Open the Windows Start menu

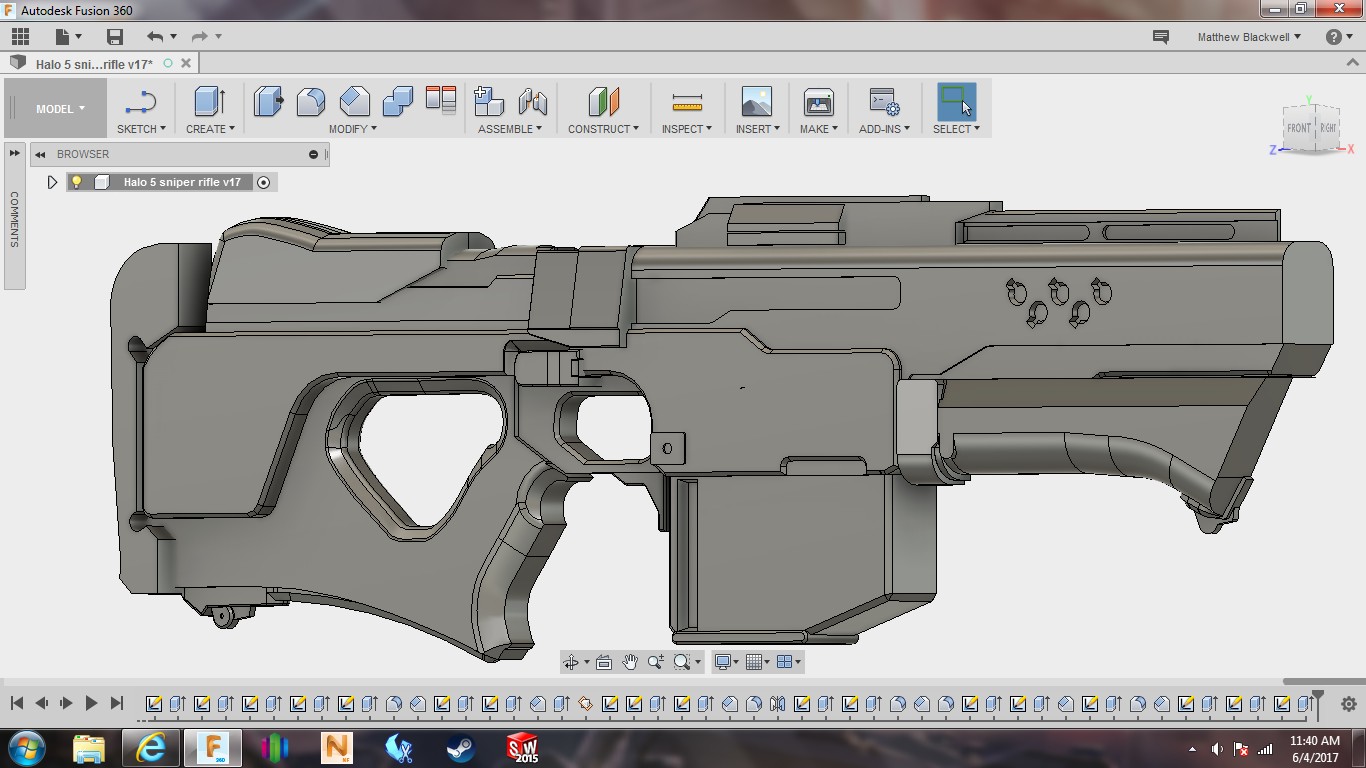point(26,748)
